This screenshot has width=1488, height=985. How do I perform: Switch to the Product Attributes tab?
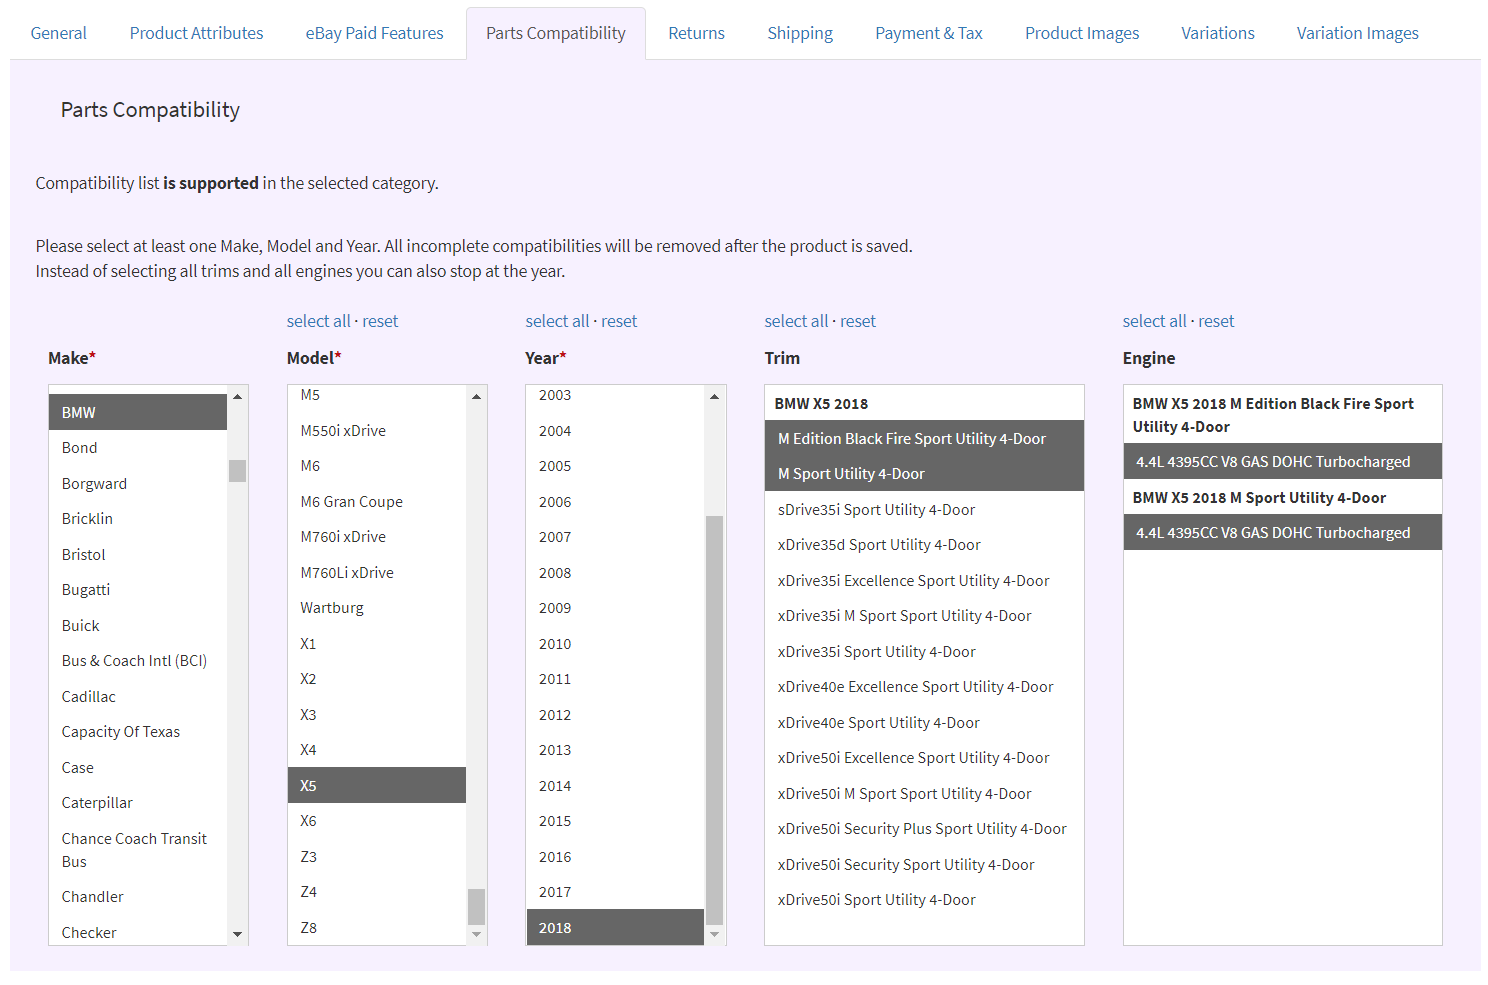click(x=197, y=33)
